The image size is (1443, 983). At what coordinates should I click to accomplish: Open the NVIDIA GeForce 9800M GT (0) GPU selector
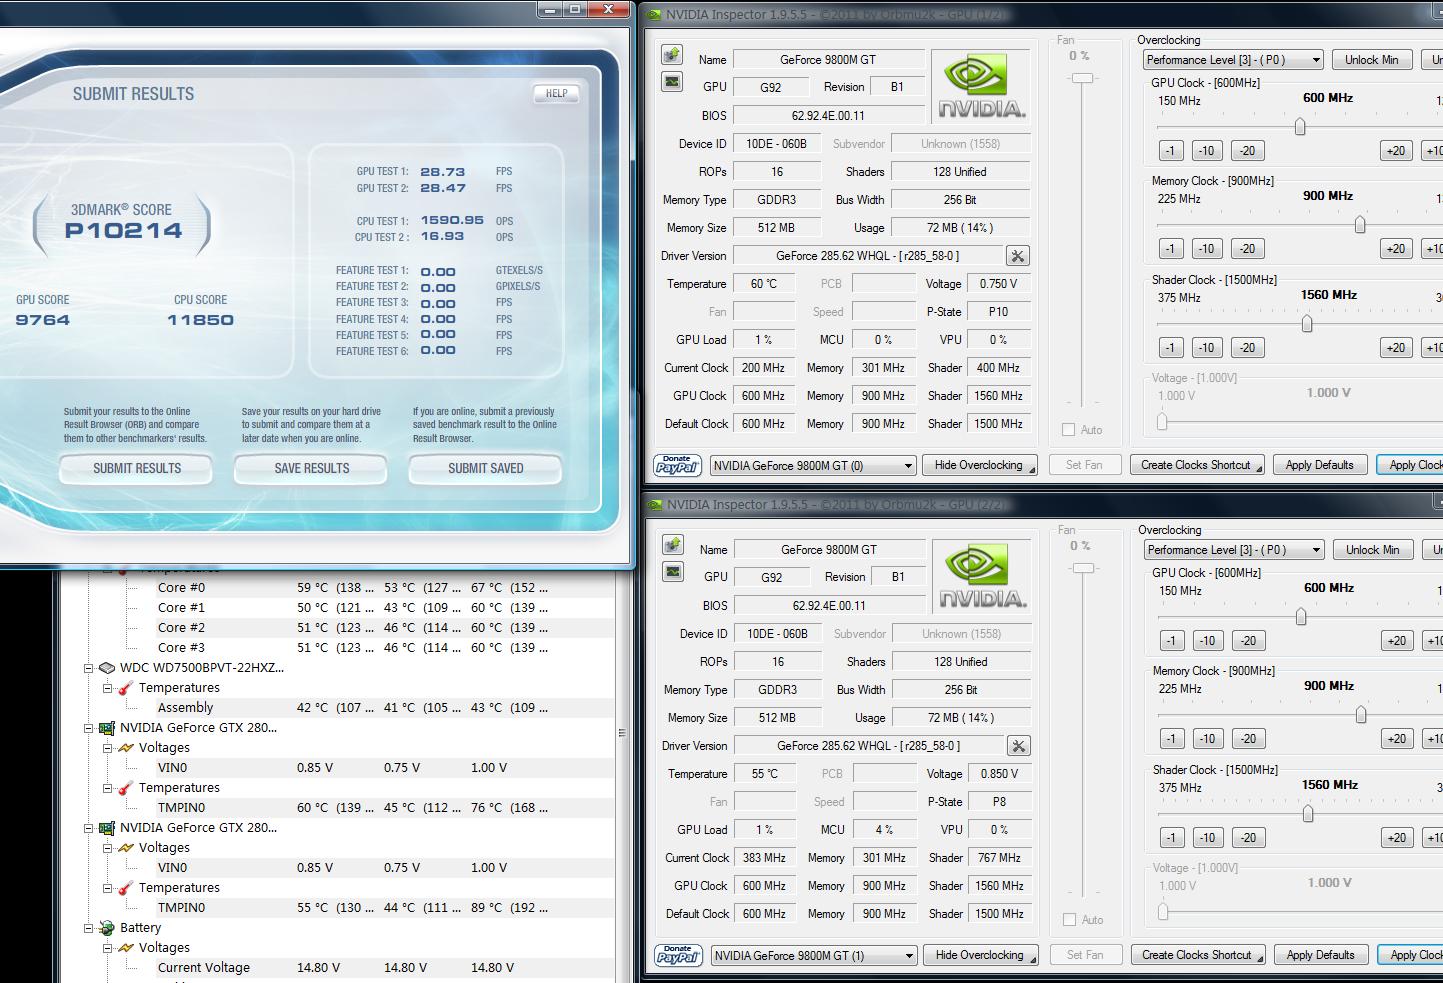coord(813,466)
